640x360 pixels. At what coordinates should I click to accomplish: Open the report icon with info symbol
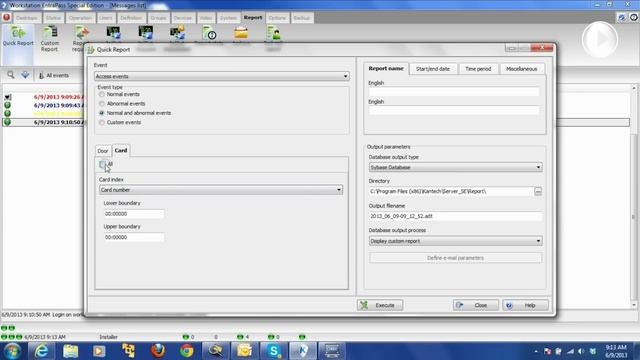(209, 34)
